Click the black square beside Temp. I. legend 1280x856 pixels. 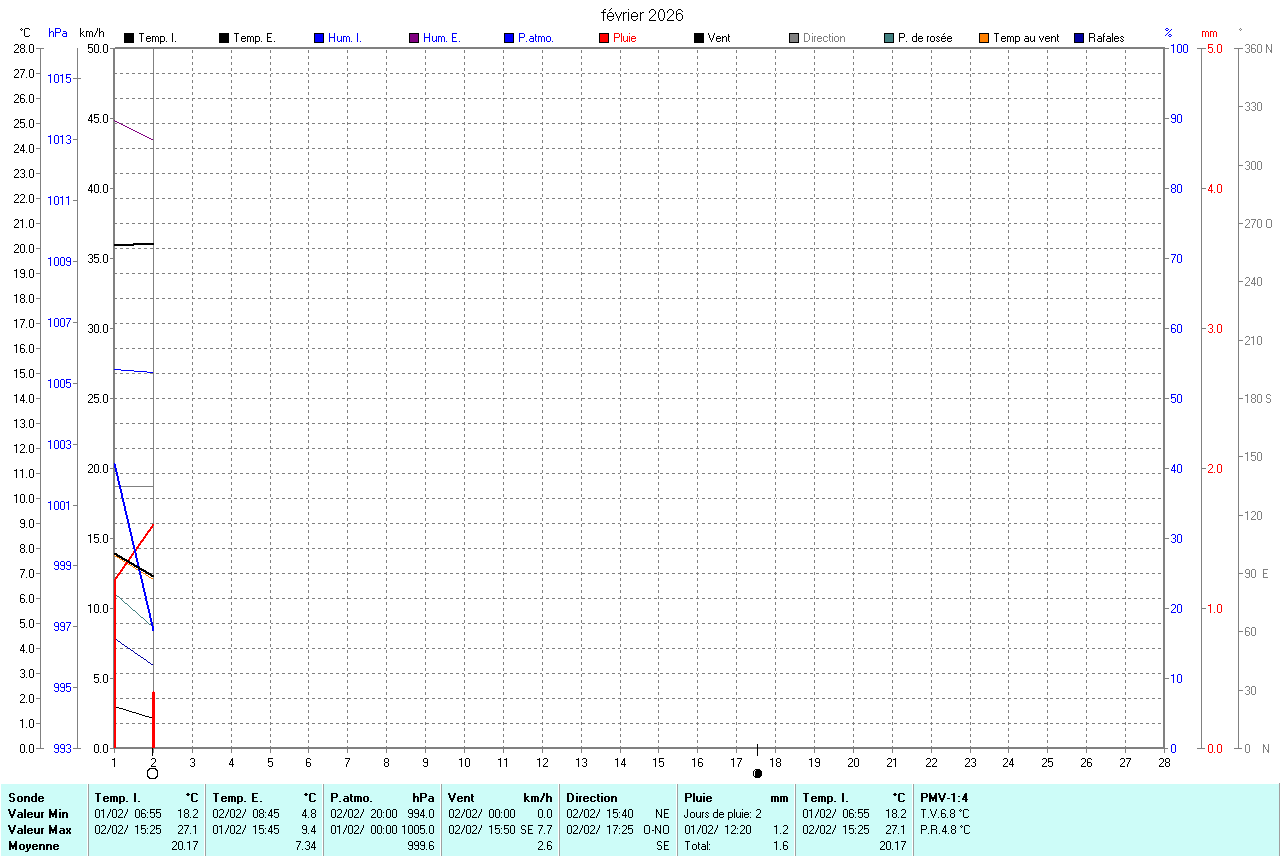pos(129,38)
